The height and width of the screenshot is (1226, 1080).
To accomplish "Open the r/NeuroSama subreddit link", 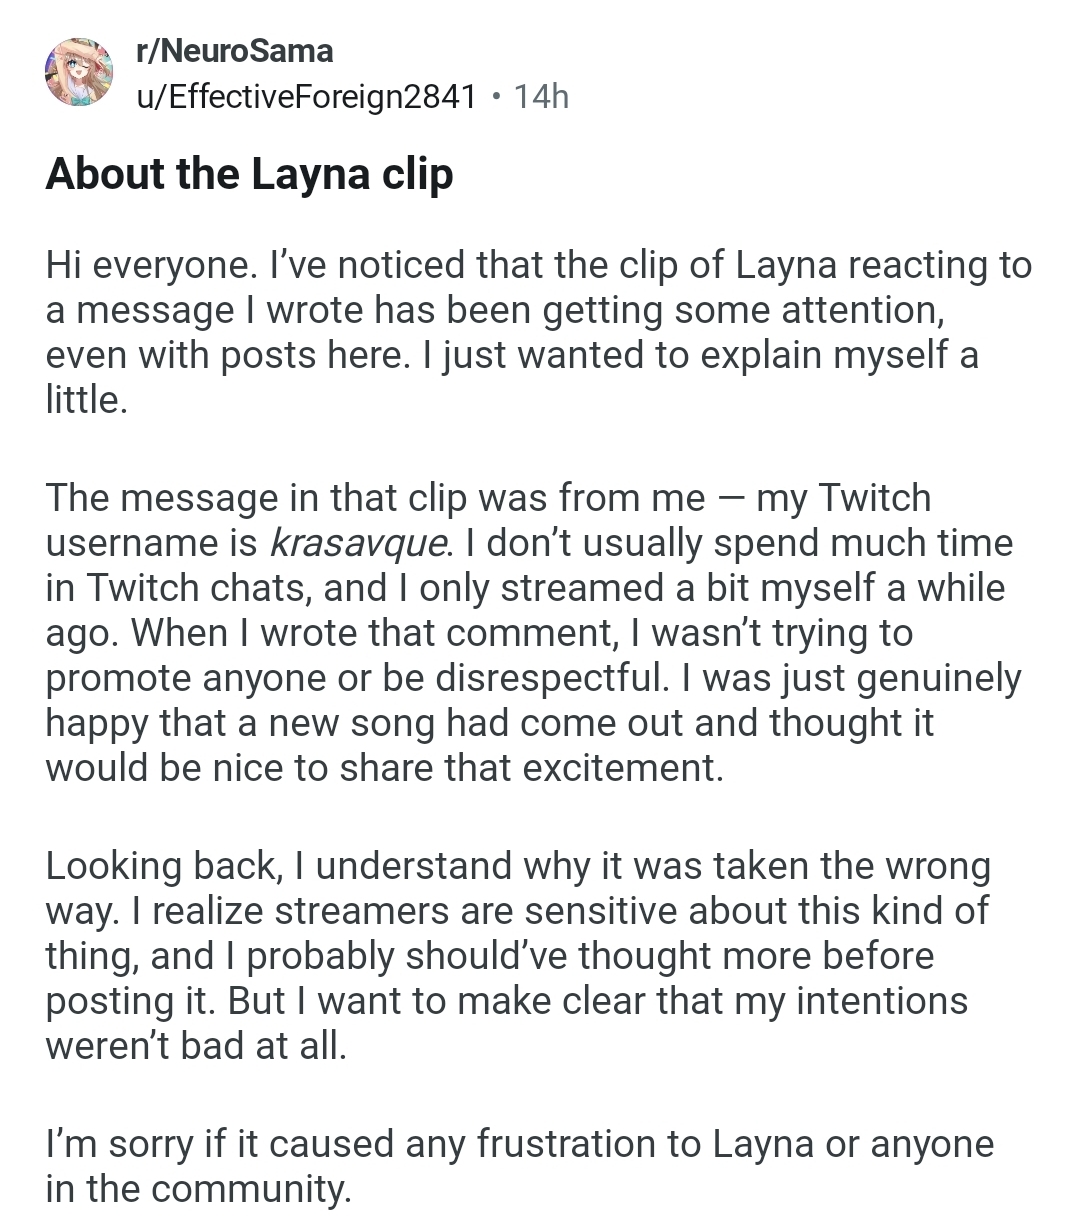I will pos(235,50).
